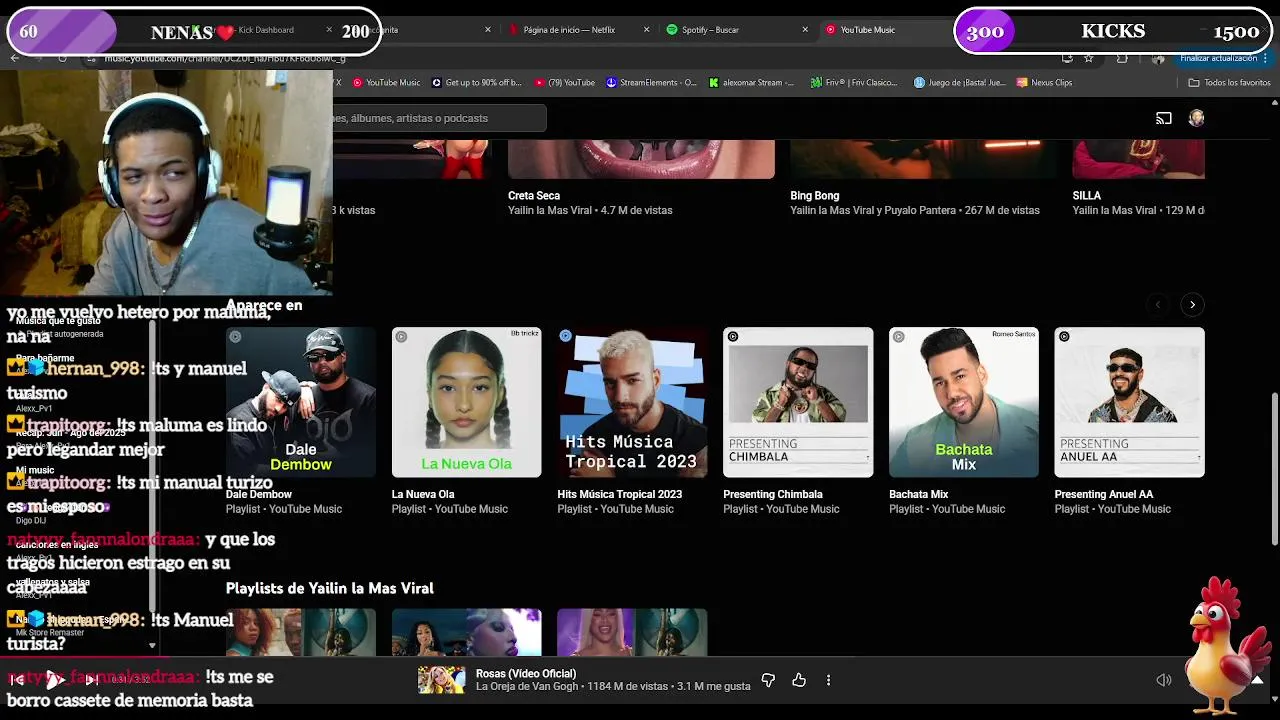Like the song Rosas in player bar
Screen dimensions: 1280x720
799,680
